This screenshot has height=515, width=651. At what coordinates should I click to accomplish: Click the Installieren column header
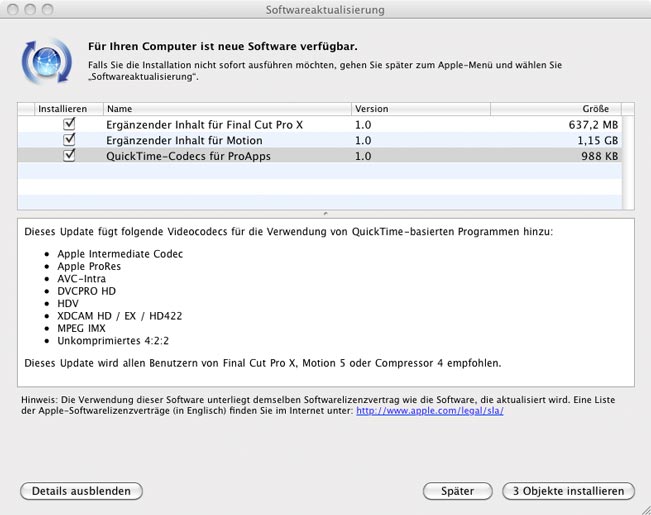point(63,108)
